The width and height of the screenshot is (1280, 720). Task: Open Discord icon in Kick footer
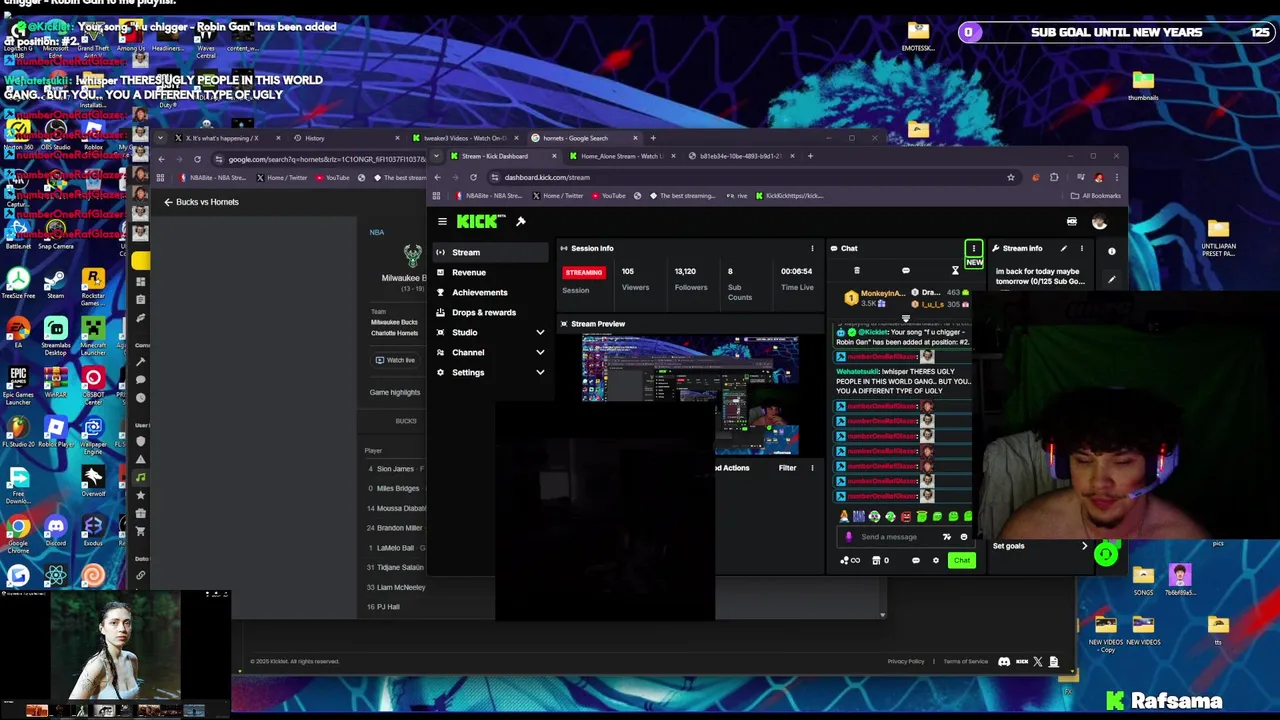(1004, 661)
